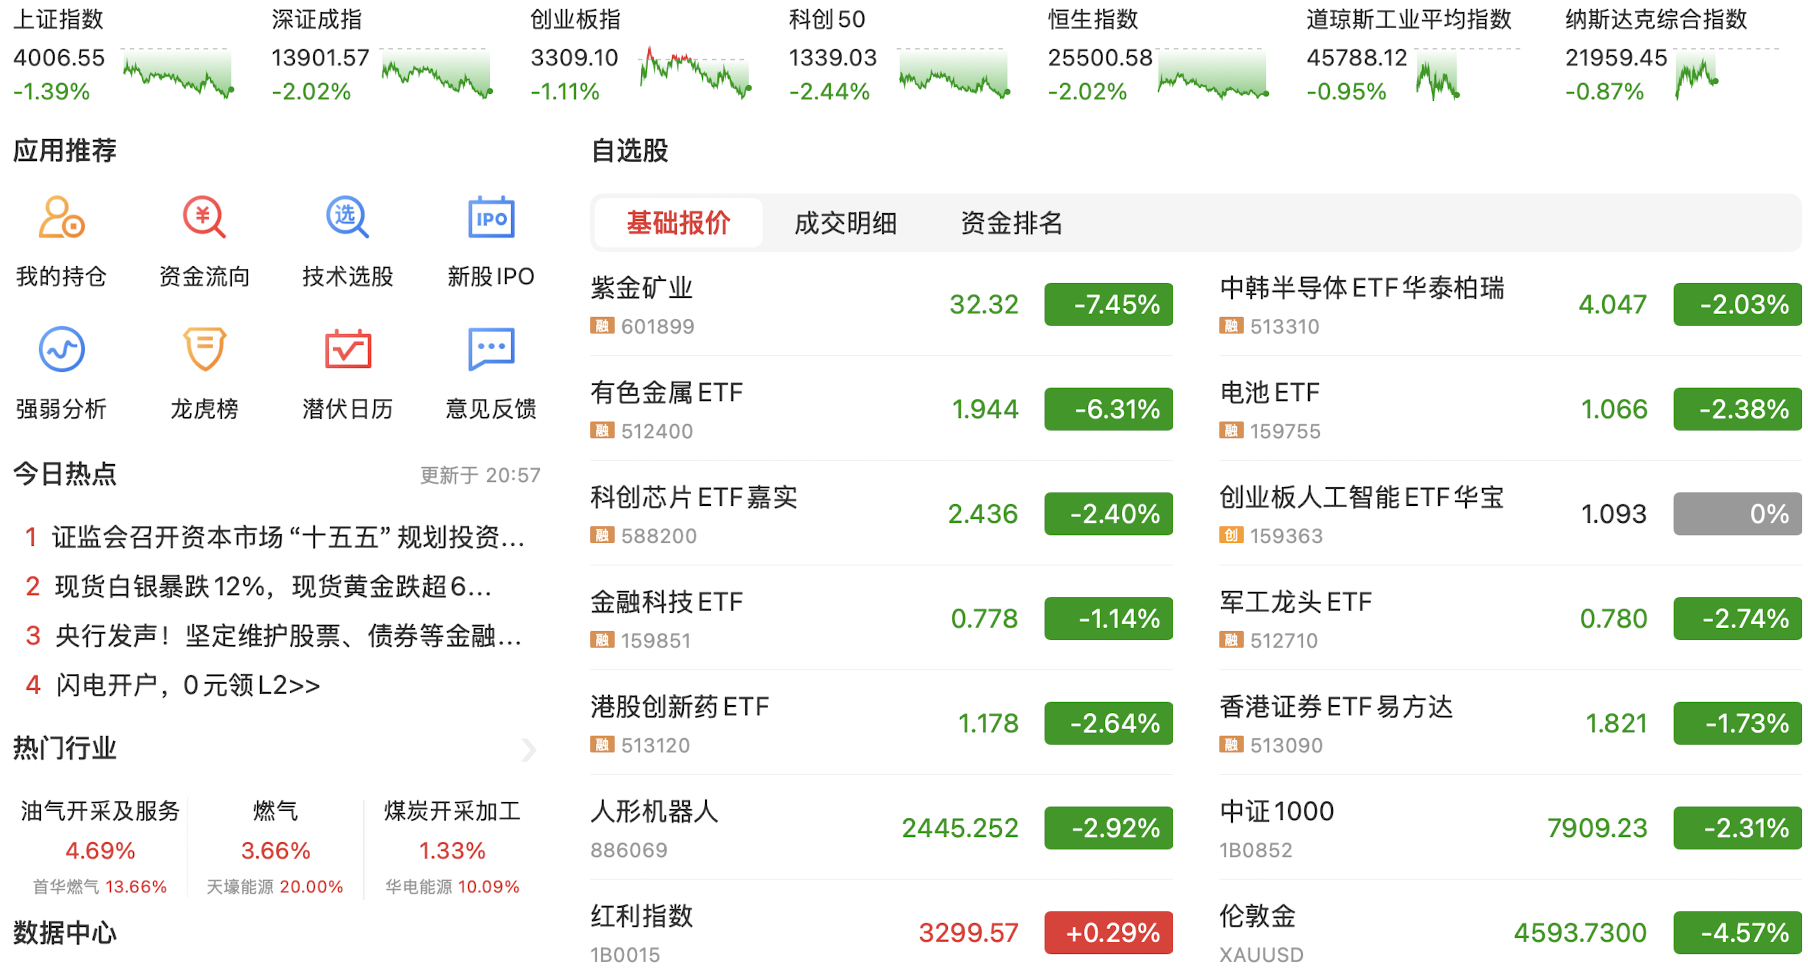Switch to the 资金排名 tab
Image resolution: width=1808 pixels, height=972 pixels.
click(1011, 223)
